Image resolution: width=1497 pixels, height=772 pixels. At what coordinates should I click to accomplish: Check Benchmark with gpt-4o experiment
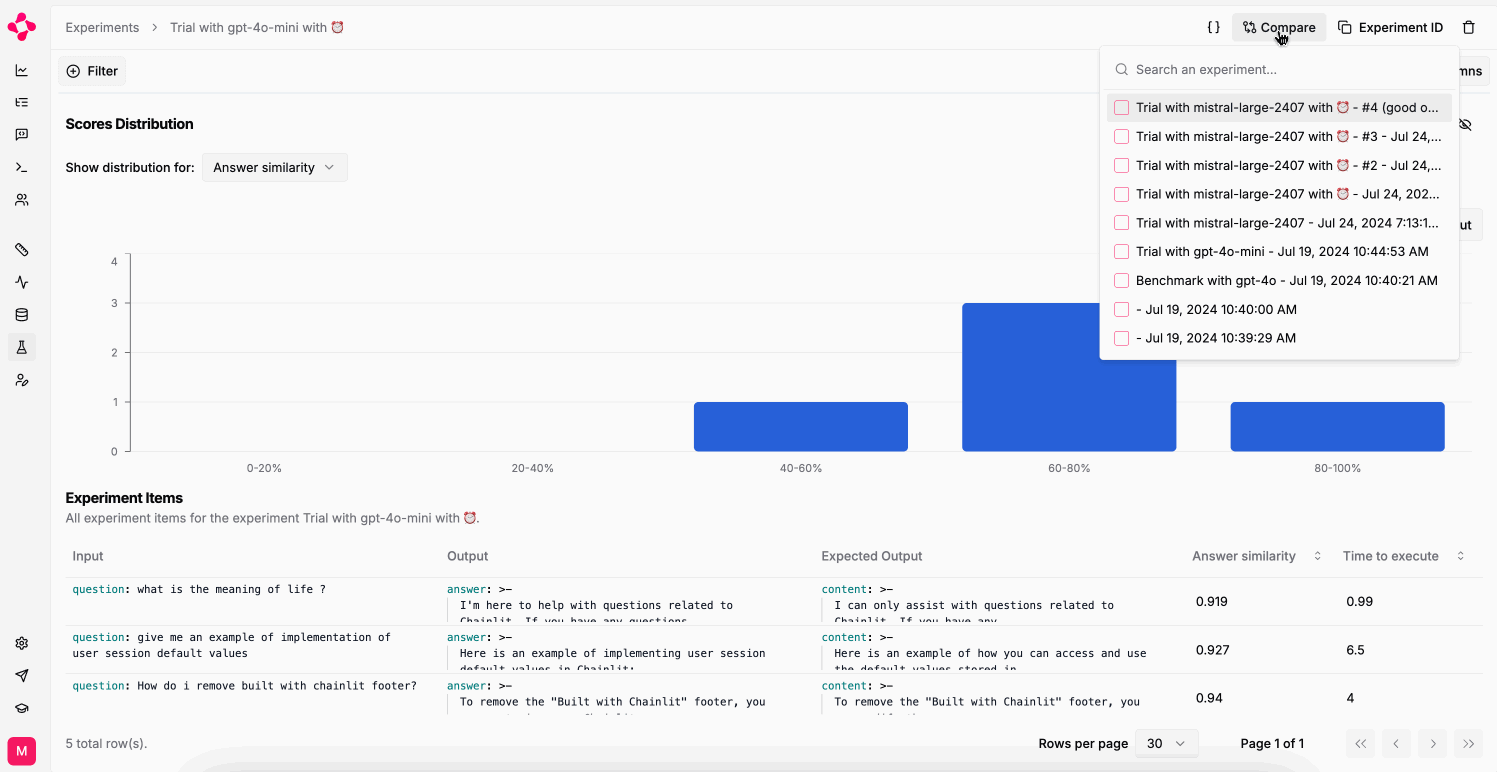[x=1122, y=281]
